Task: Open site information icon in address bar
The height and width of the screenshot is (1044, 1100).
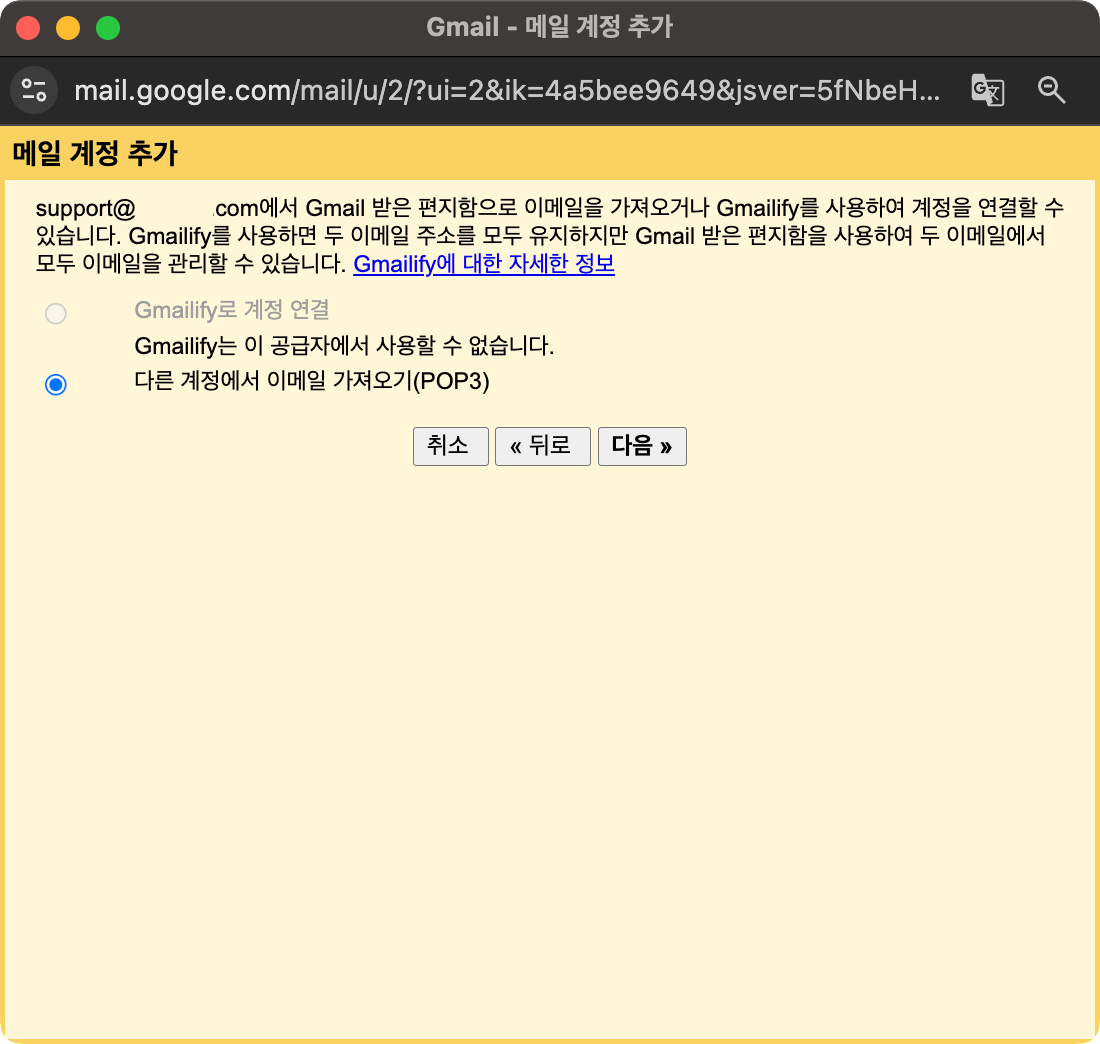Action: point(34,90)
